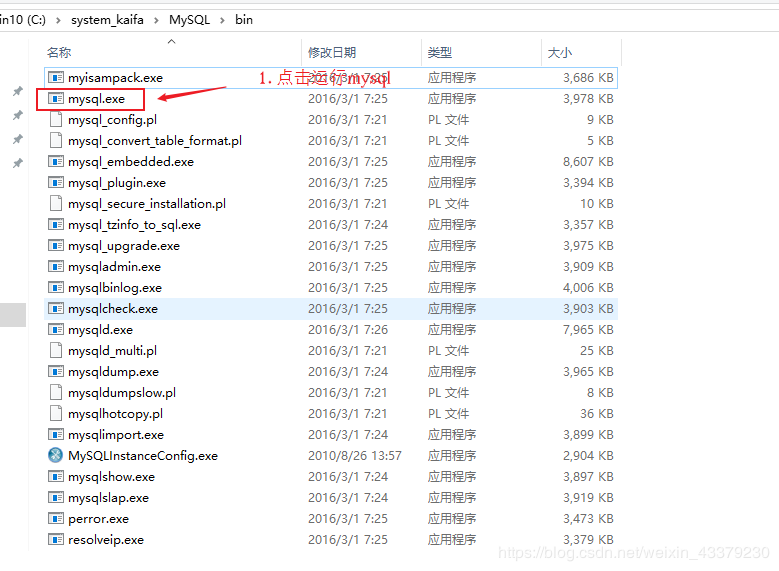Click the mysqlcheck.exe icon
Screen dimensions: 779x571
point(56,309)
